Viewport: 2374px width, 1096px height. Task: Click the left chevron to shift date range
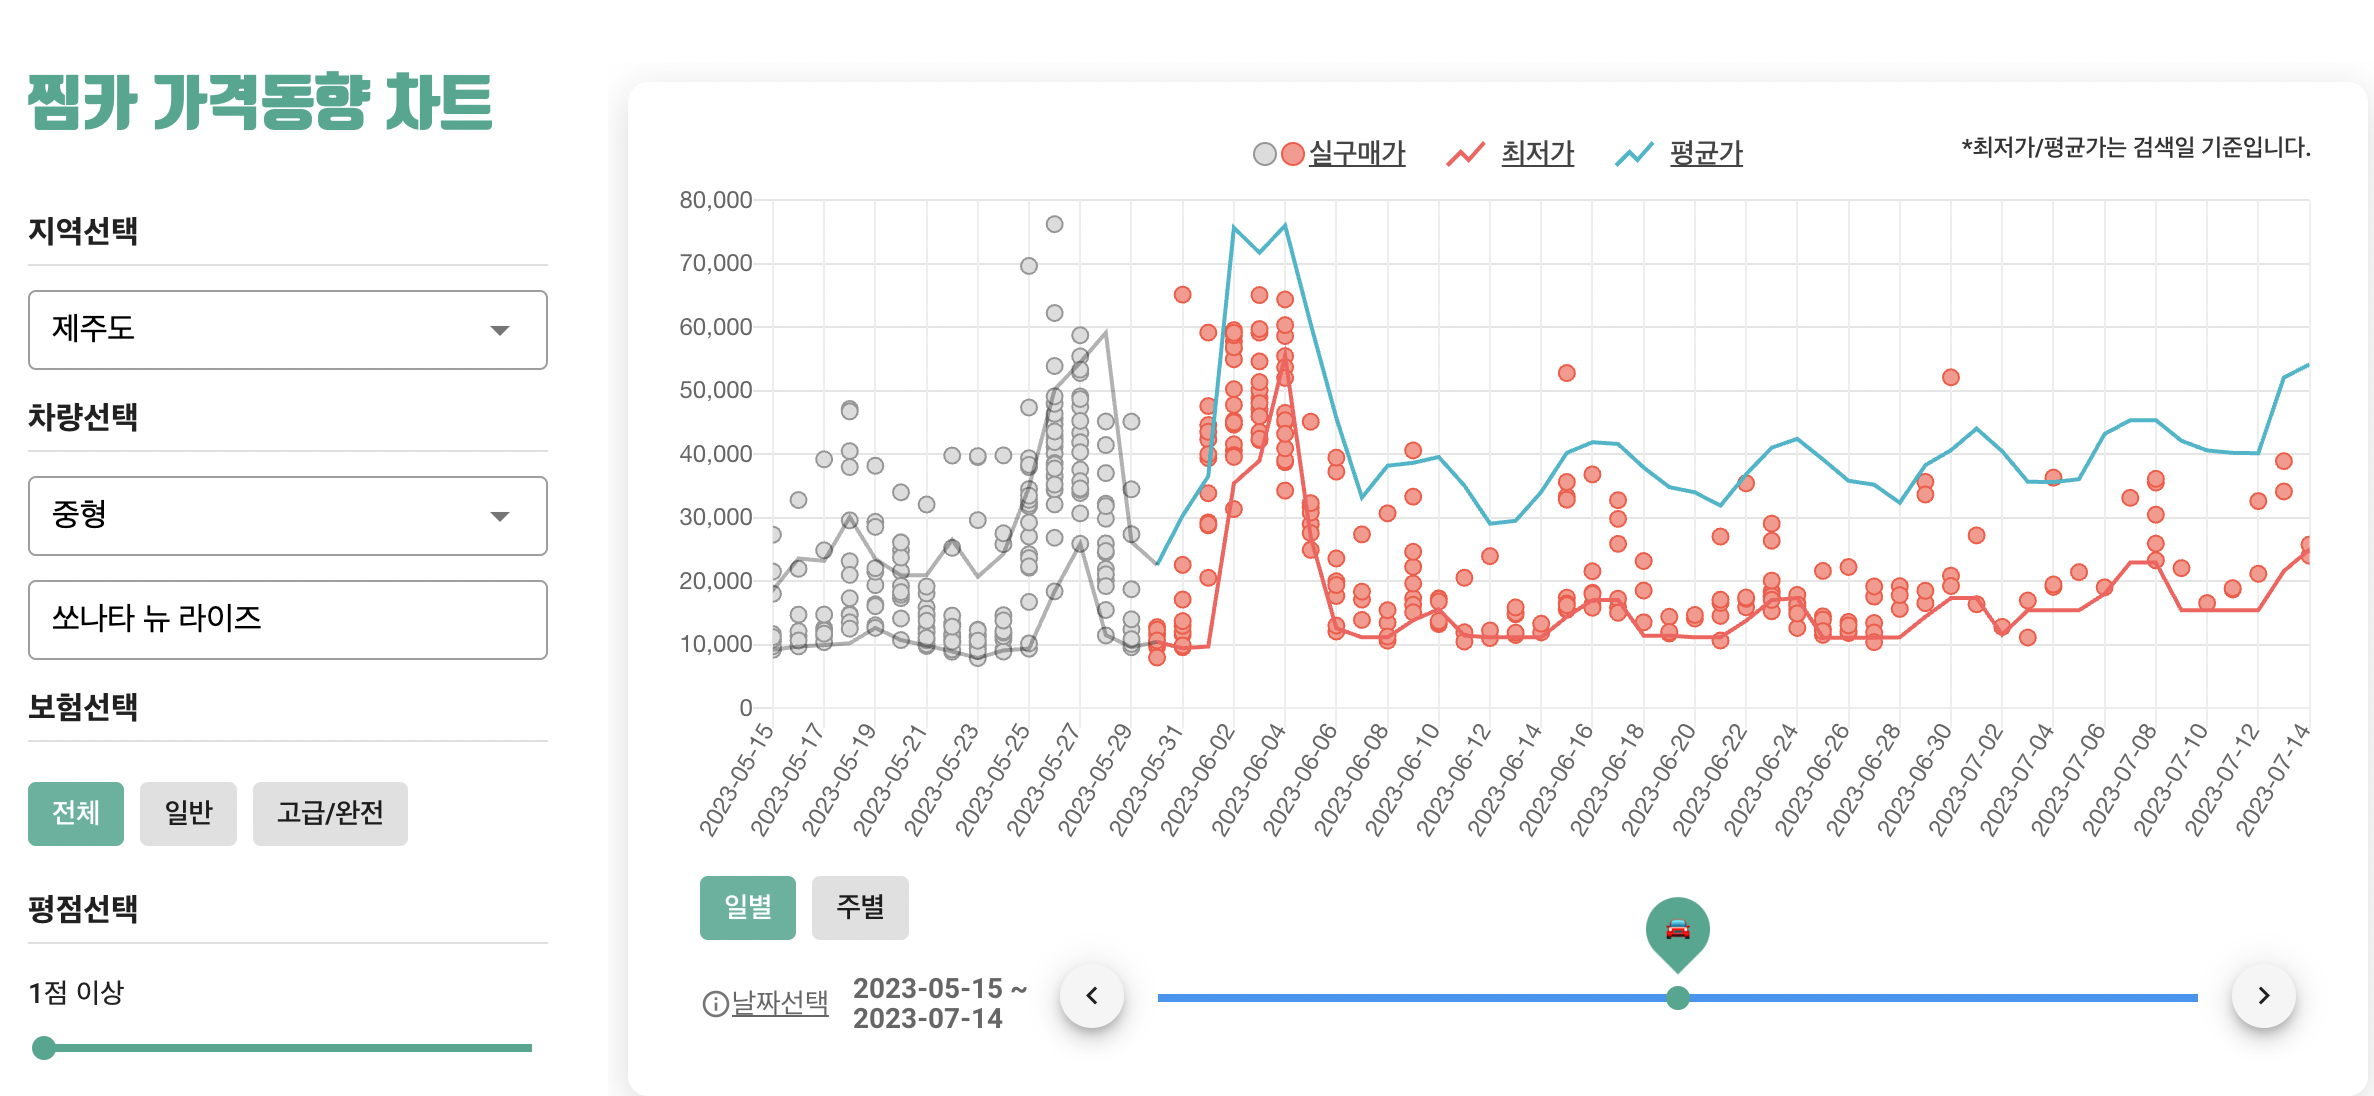tap(1093, 995)
